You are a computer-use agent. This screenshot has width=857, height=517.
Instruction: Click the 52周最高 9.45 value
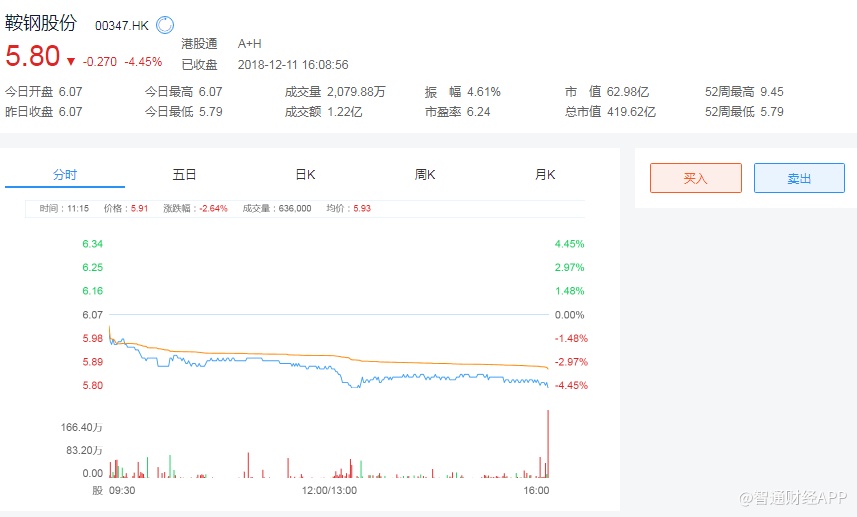tap(772, 92)
